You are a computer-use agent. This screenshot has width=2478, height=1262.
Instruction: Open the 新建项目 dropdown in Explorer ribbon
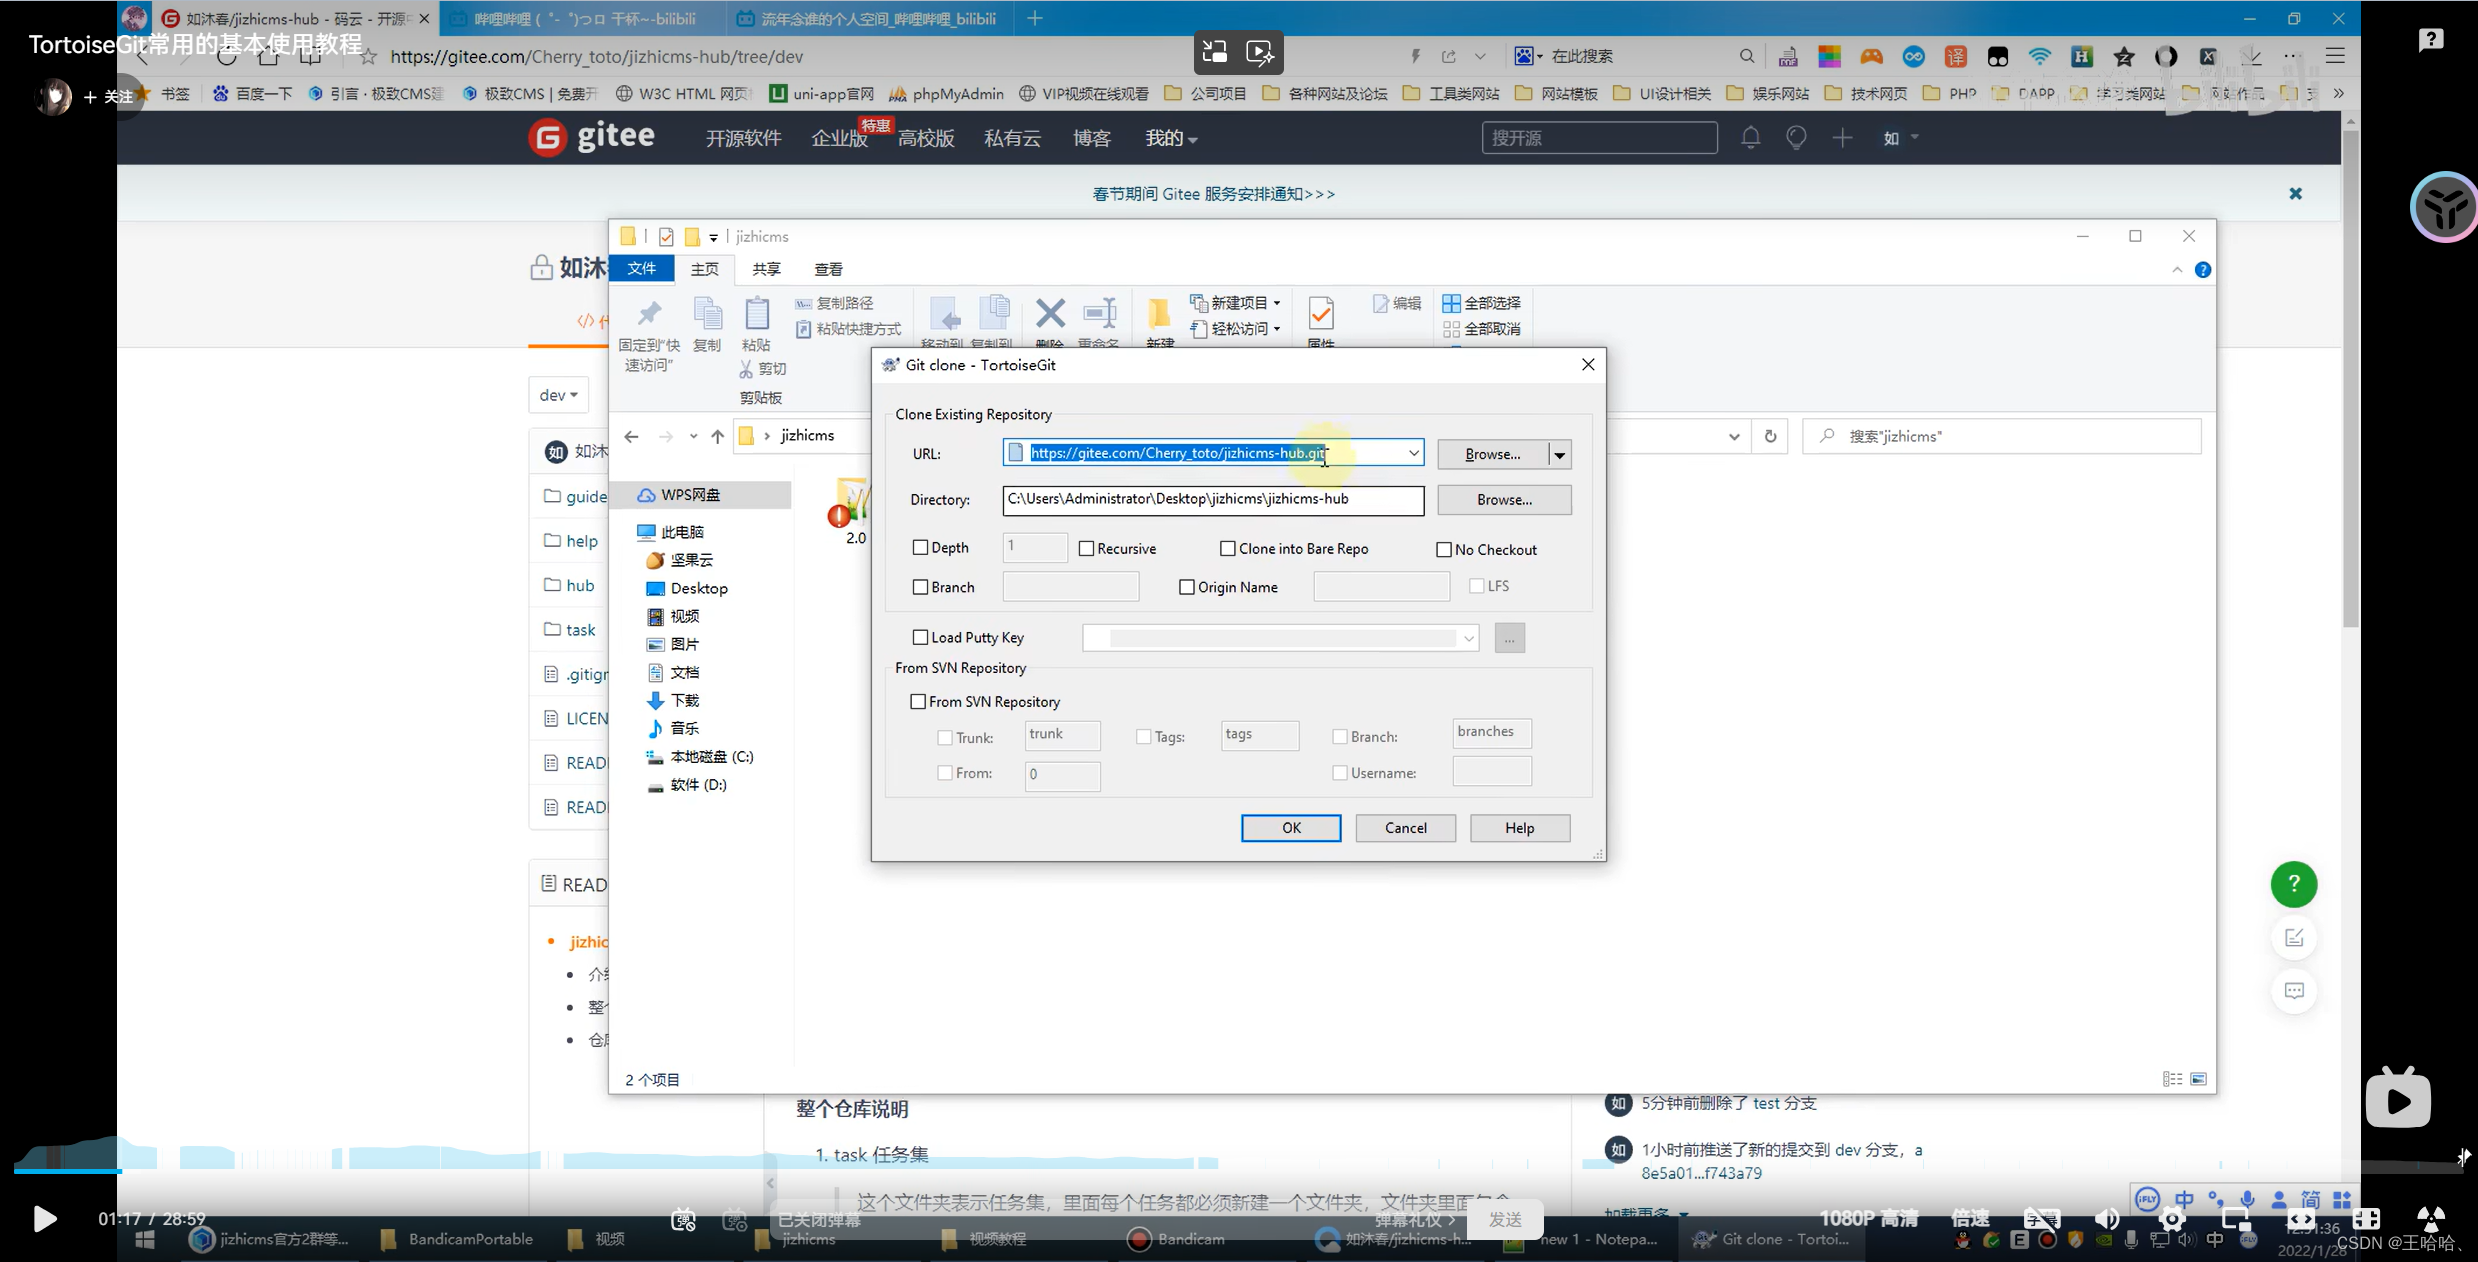[x=1236, y=303]
